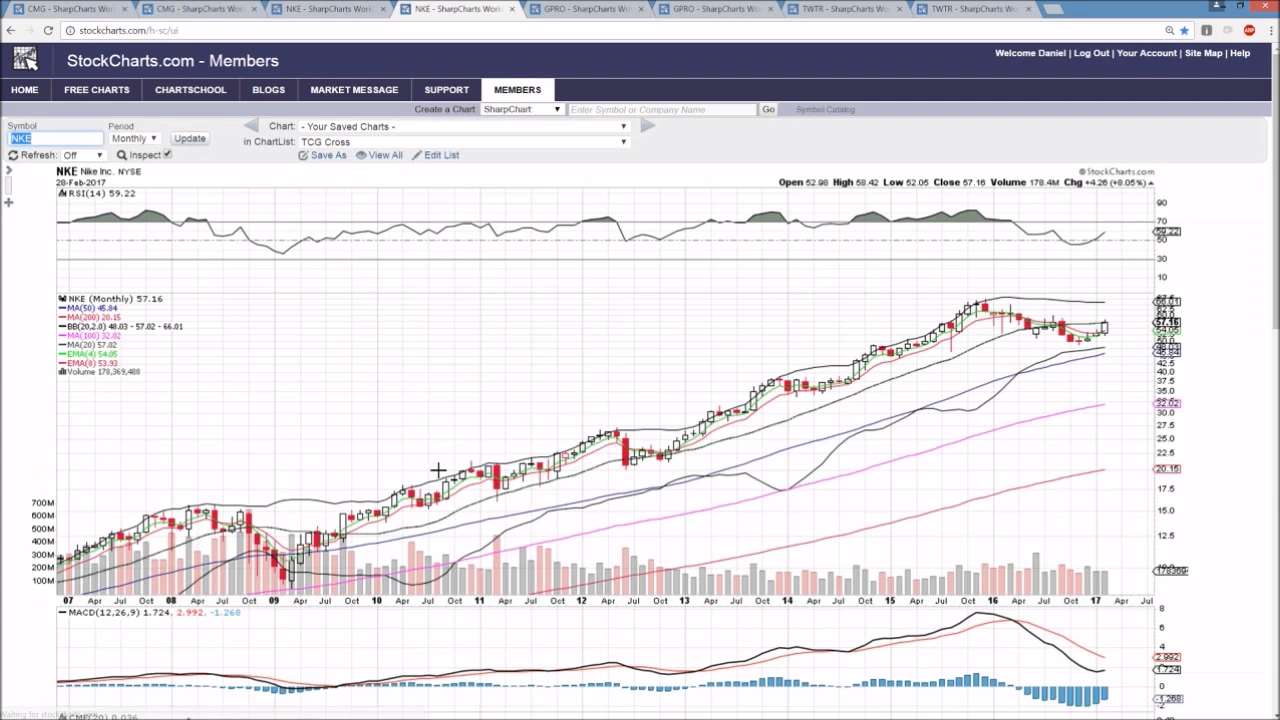1280x720 pixels.
Task: Open the SharpChart type dropdown
Action: (521, 109)
